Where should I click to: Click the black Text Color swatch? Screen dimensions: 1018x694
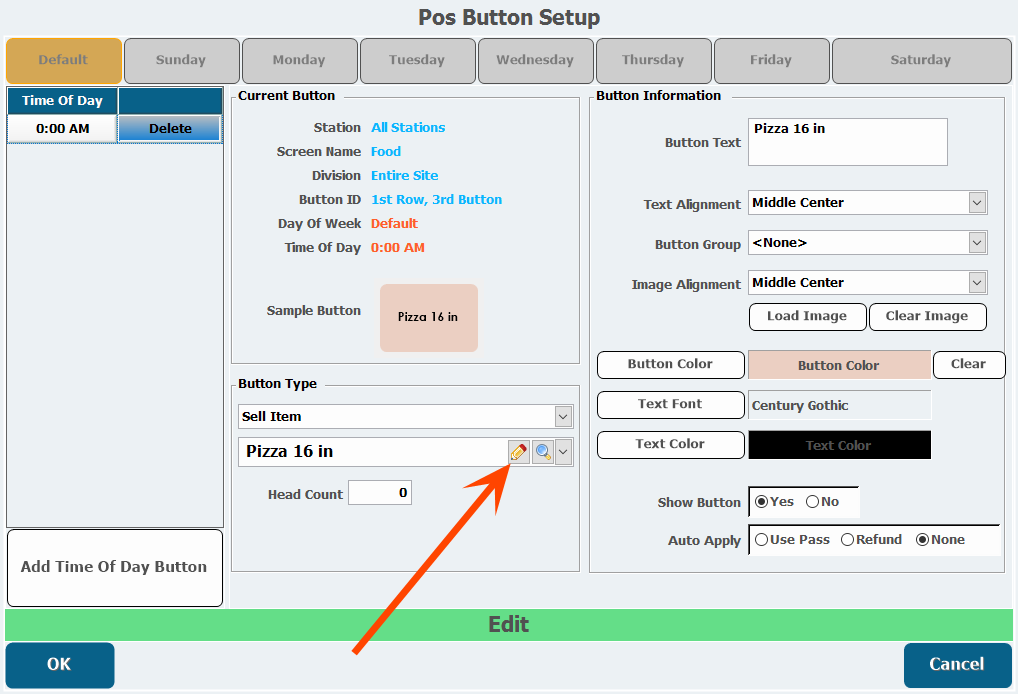pos(838,445)
